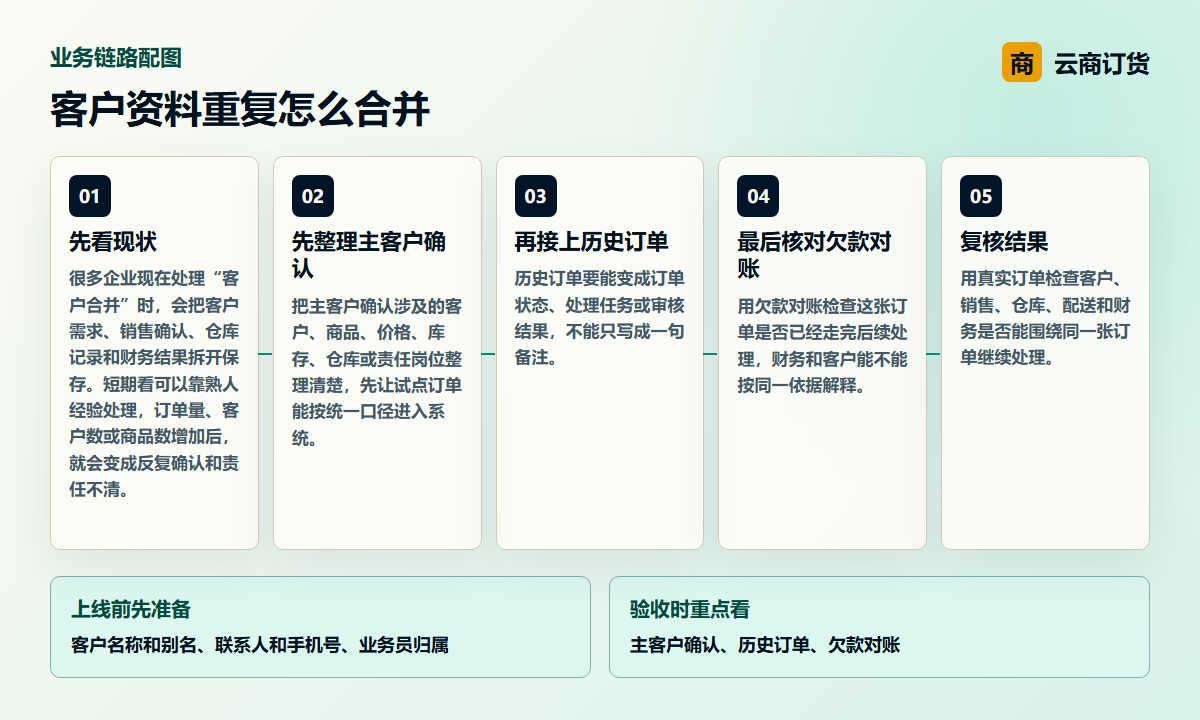Select the 复核结果 card heading
Image resolution: width=1200 pixels, height=720 pixels.
[1004, 242]
